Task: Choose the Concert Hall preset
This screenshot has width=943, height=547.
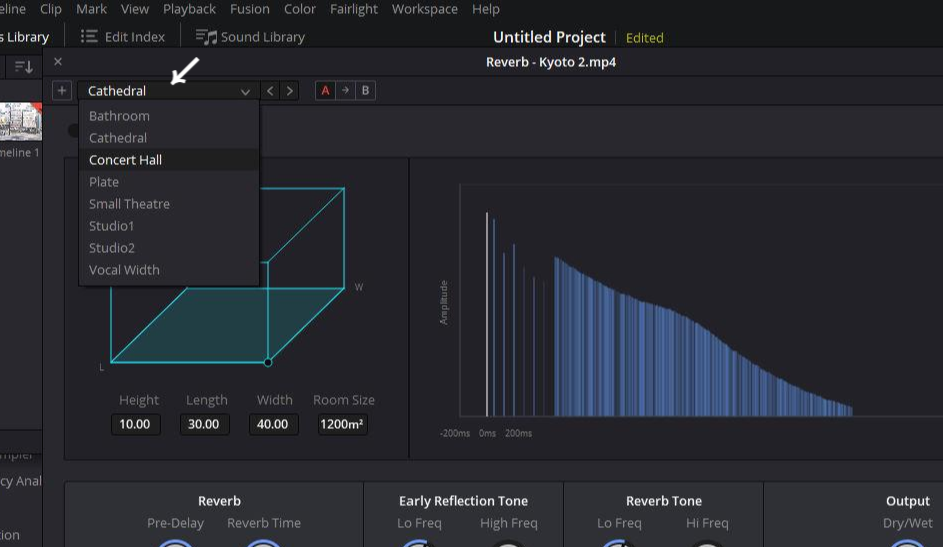Action: (168, 160)
